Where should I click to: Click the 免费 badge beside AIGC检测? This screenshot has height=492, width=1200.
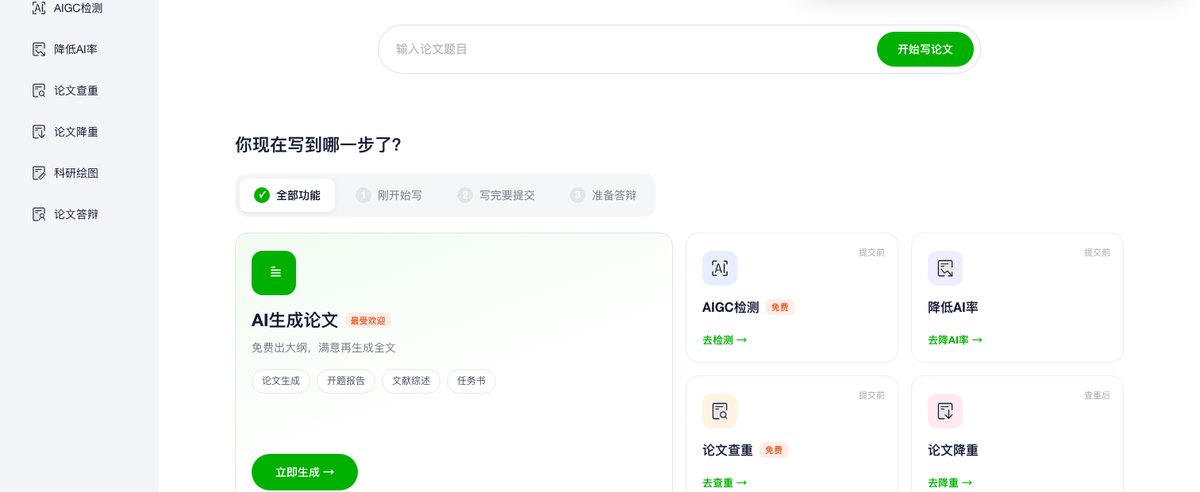(x=780, y=308)
